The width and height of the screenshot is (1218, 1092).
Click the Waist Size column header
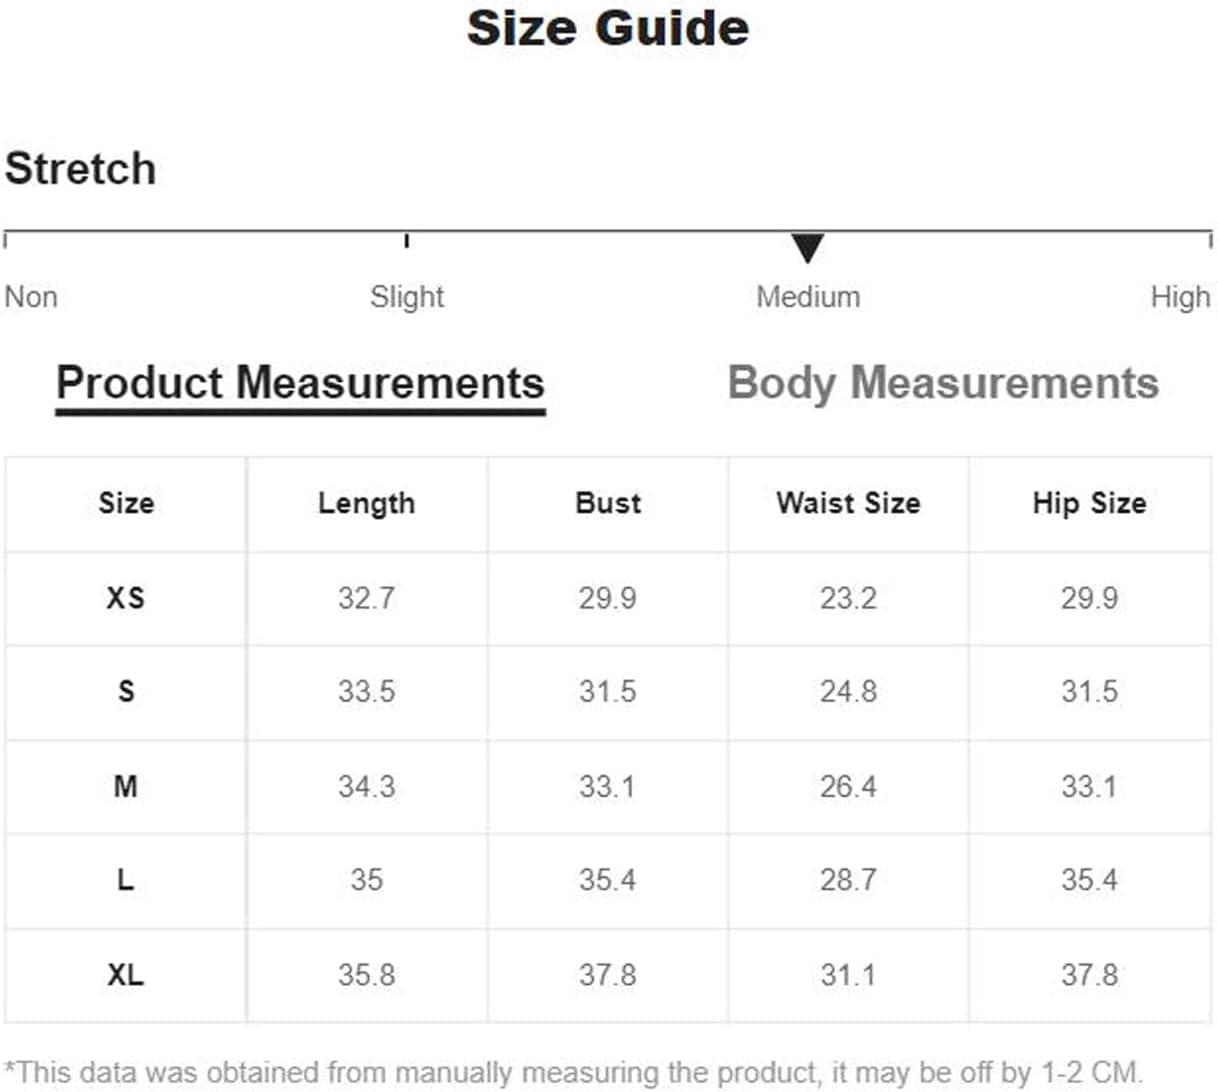click(x=848, y=503)
